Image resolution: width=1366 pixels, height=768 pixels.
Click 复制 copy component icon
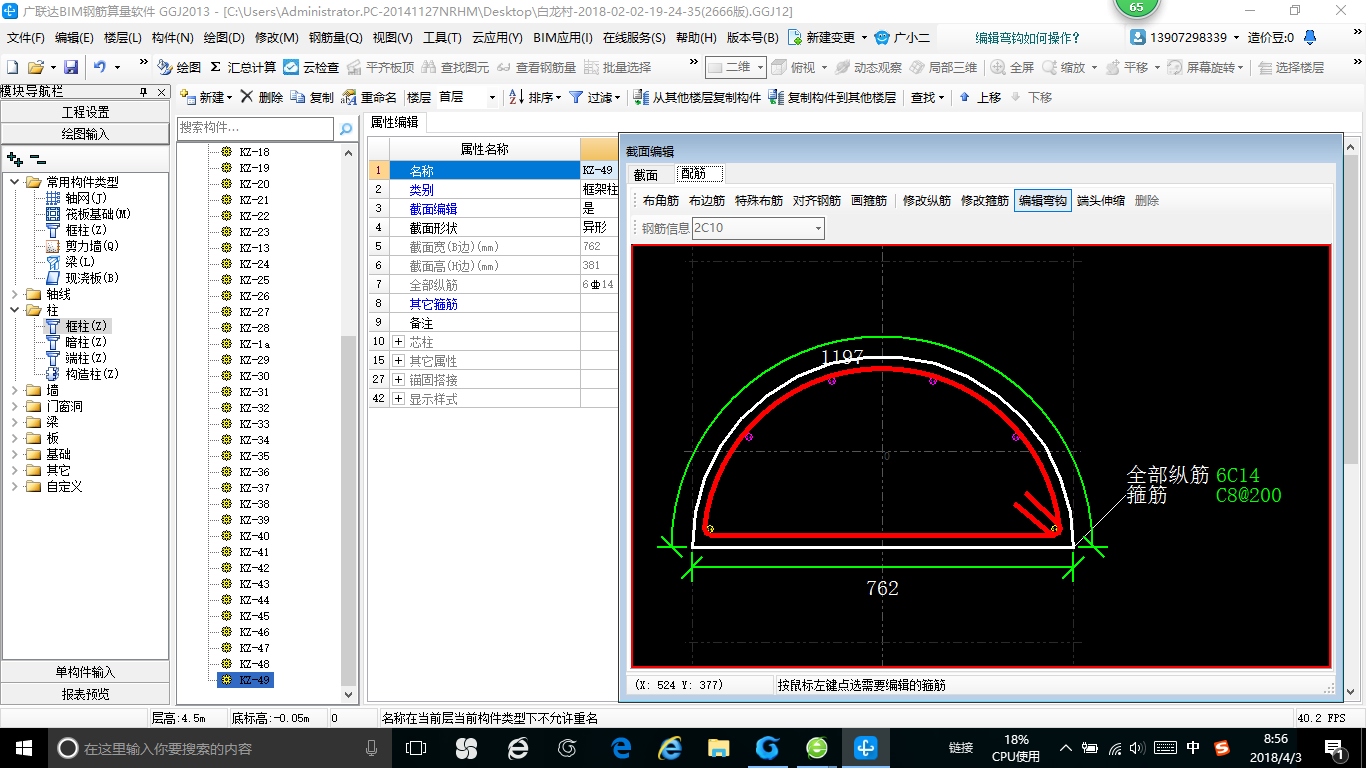pyautogui.click(x=312, y=97)
